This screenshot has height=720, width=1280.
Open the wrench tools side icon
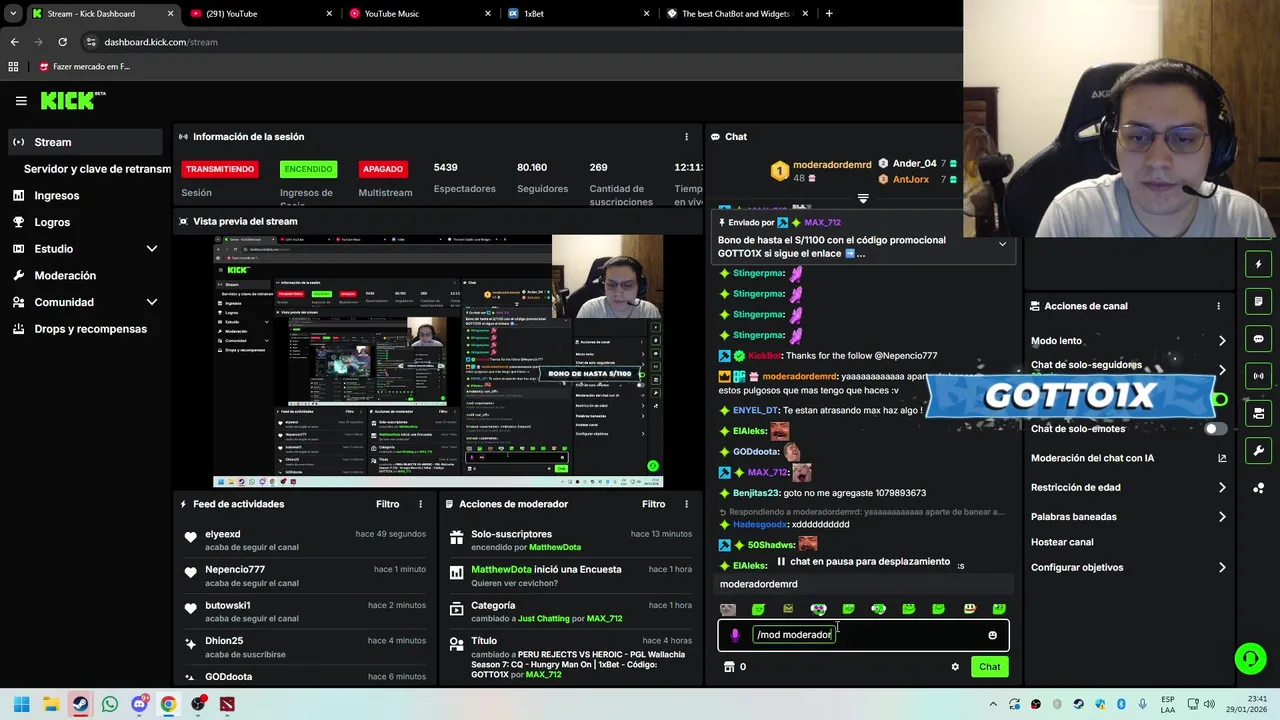coord(1259,451)
